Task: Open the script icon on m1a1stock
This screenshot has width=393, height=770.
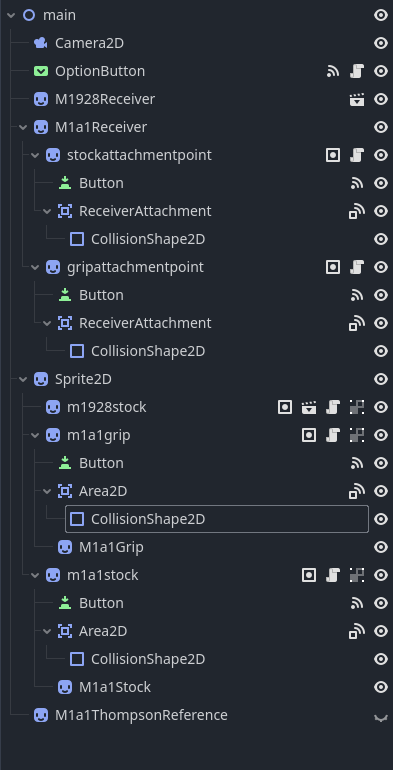Action: [333, 575]
